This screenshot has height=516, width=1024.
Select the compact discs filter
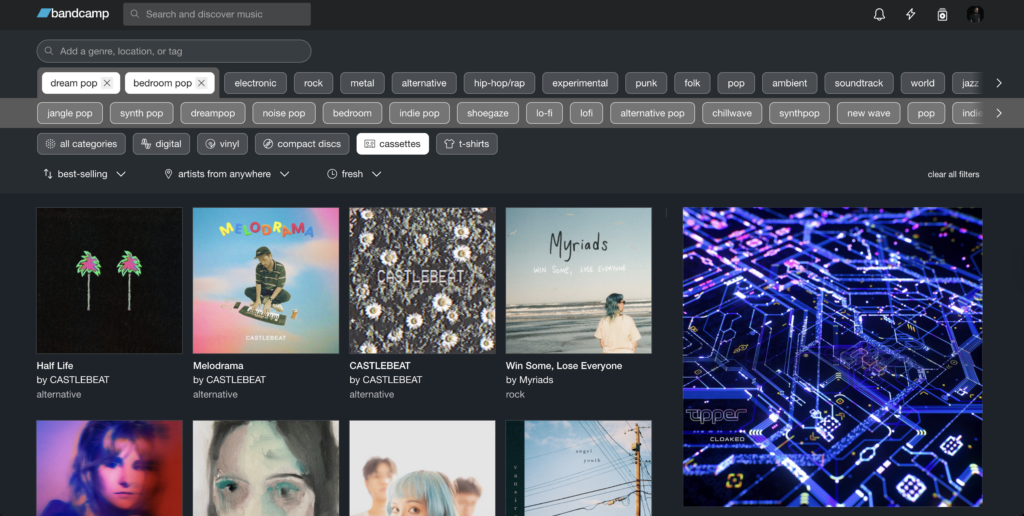pyautogui.click(x=302, y=144)
